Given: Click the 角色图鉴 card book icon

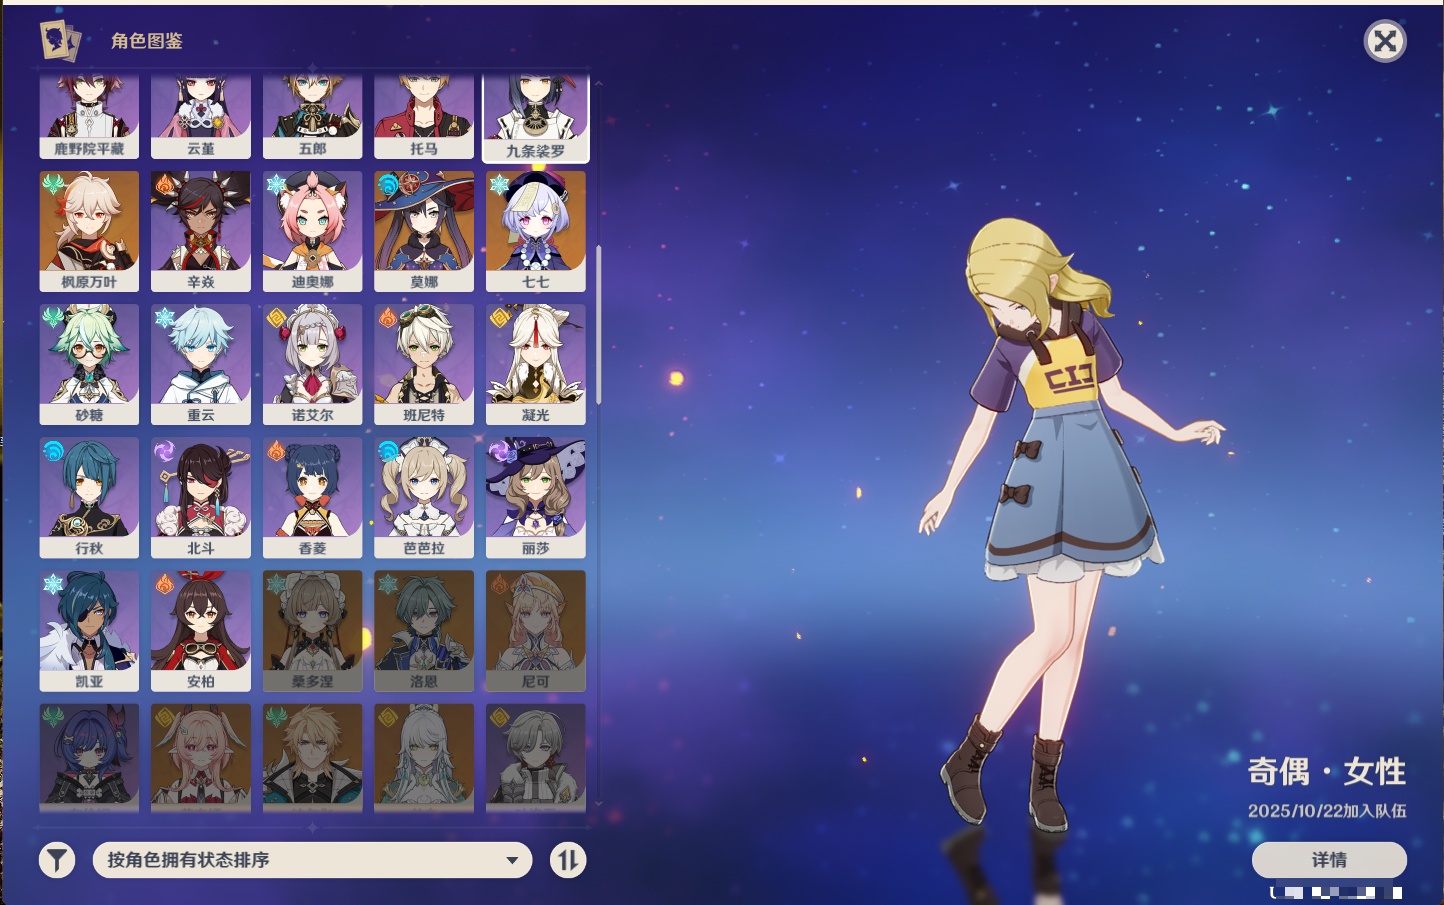Looking at the screenshot, I should [x=59, y=40].
